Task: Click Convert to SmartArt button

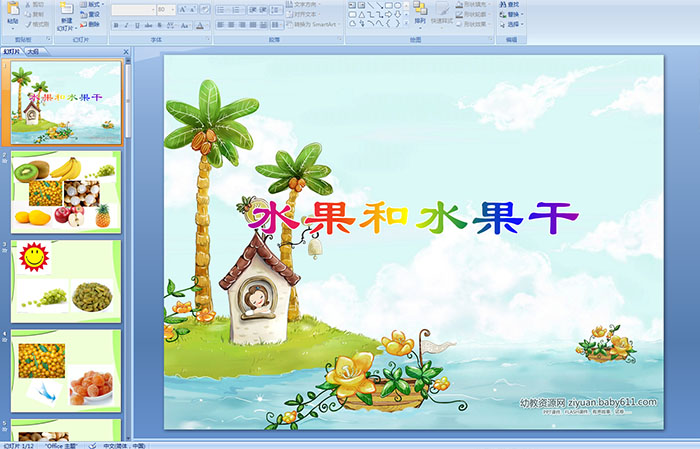Action: (x=314, y=24)
